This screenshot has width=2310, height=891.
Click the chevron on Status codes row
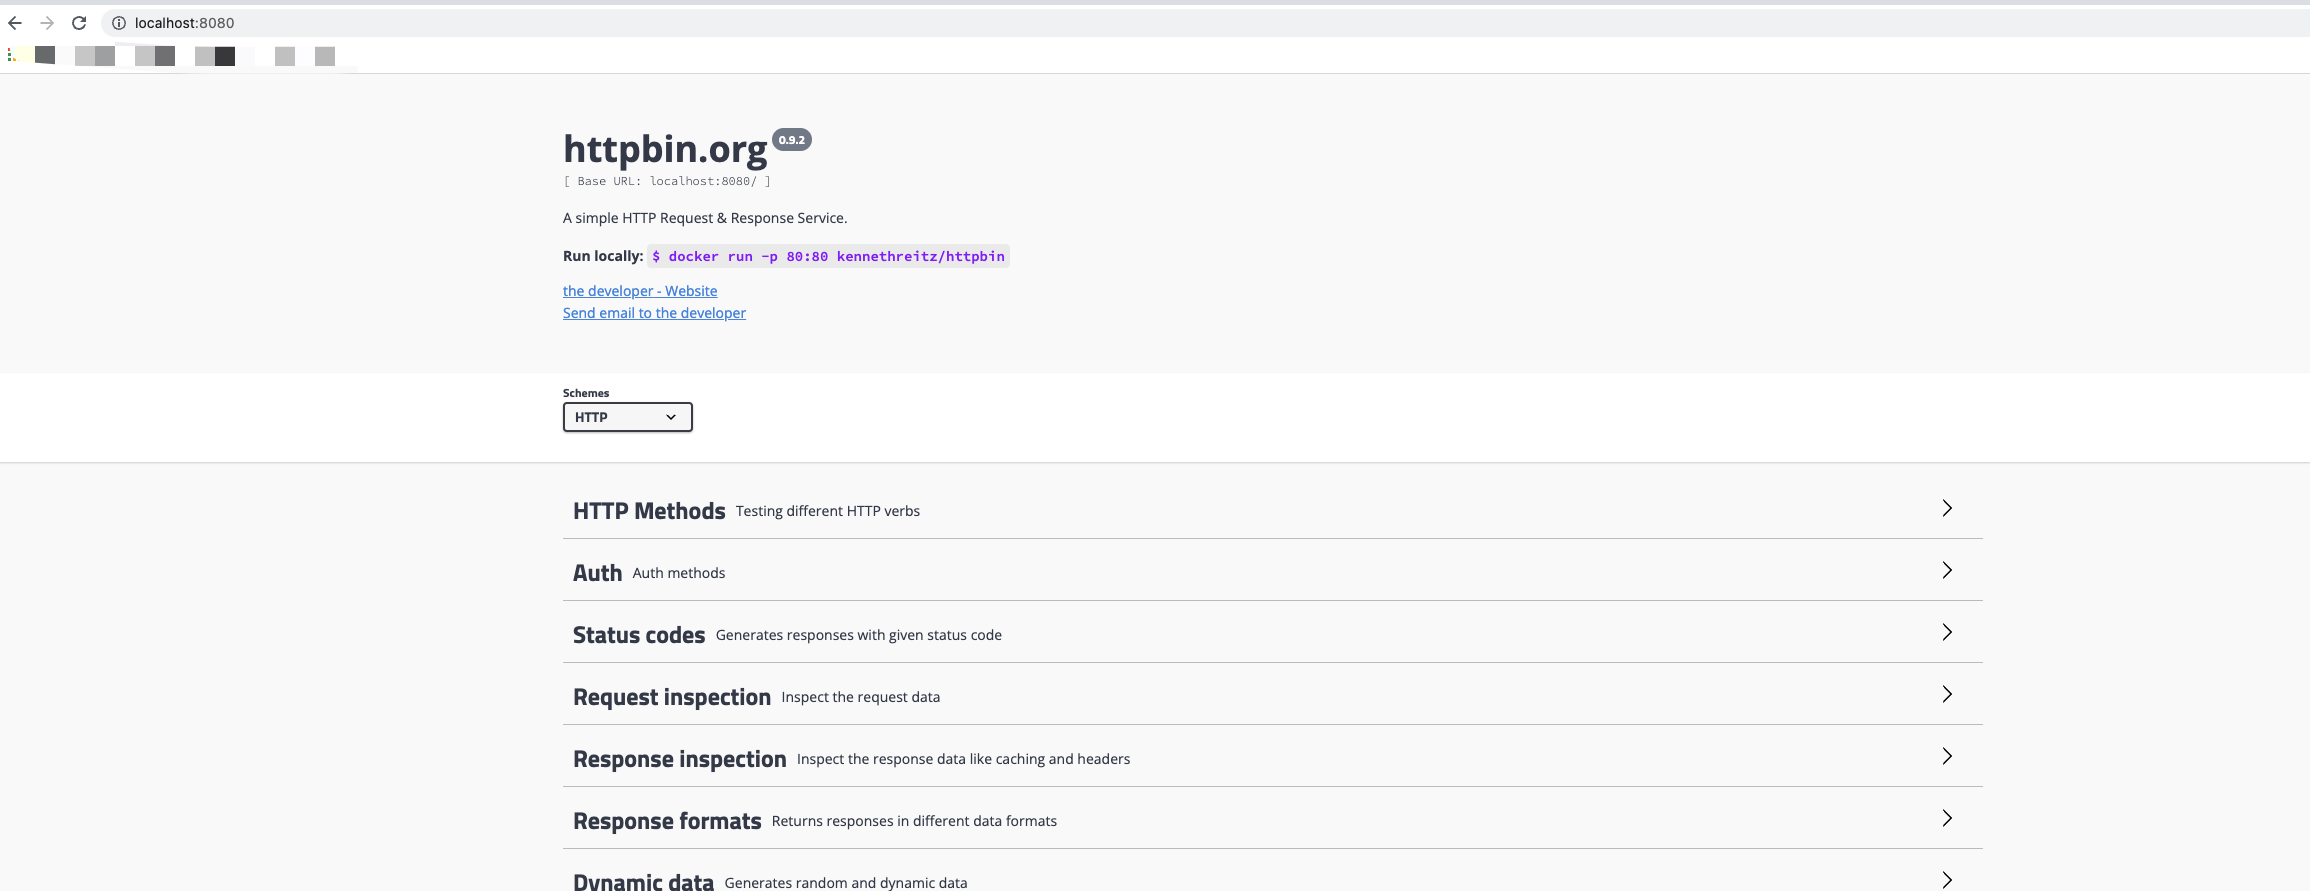(x=1947, y=632)
